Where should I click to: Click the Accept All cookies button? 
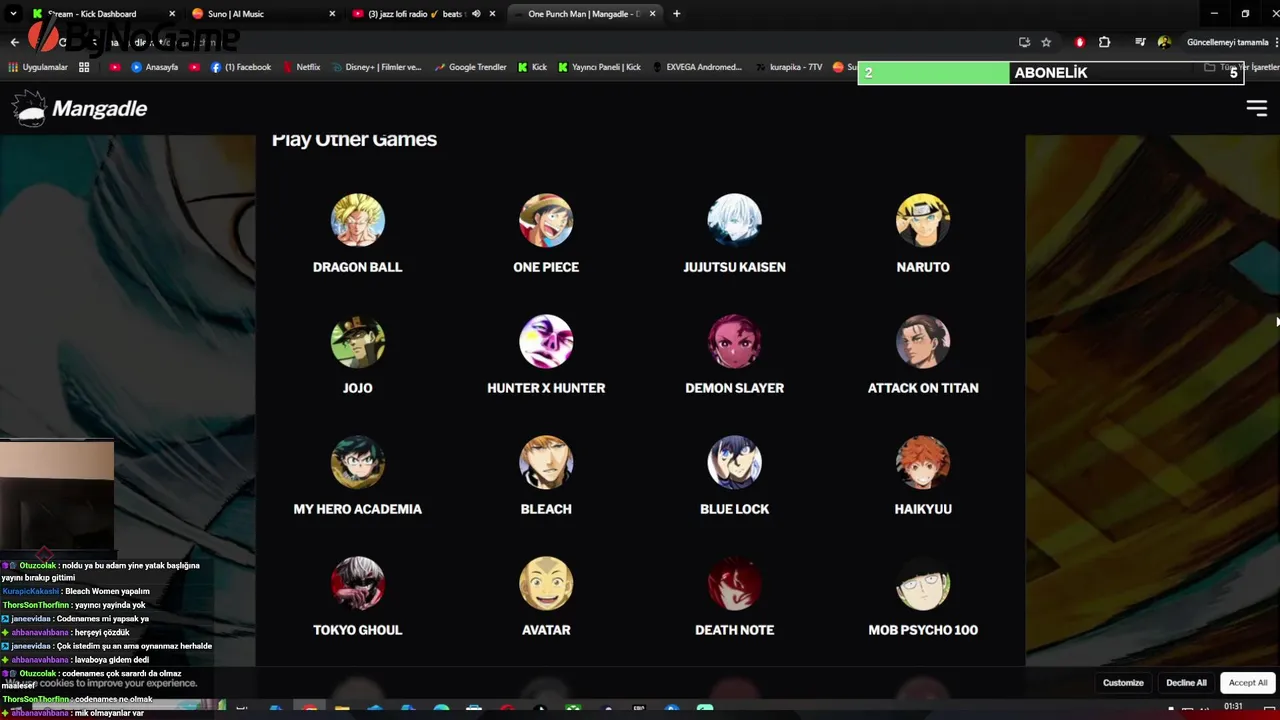[x=1248, y=682]
